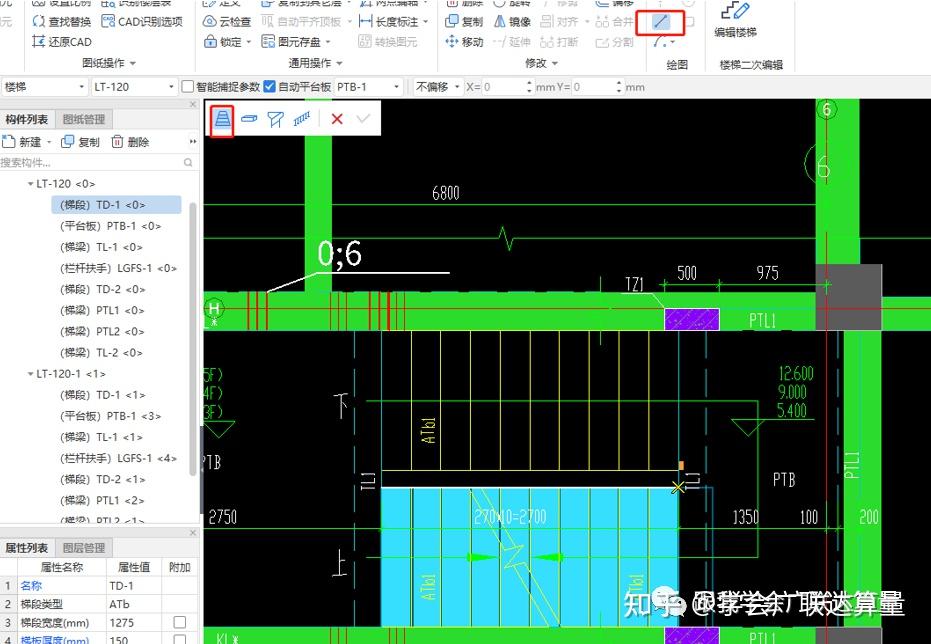This screenshot has height=644, width=931.
Task: Select the stair flight icon in floating toolbar
Action: click(222, 119)
